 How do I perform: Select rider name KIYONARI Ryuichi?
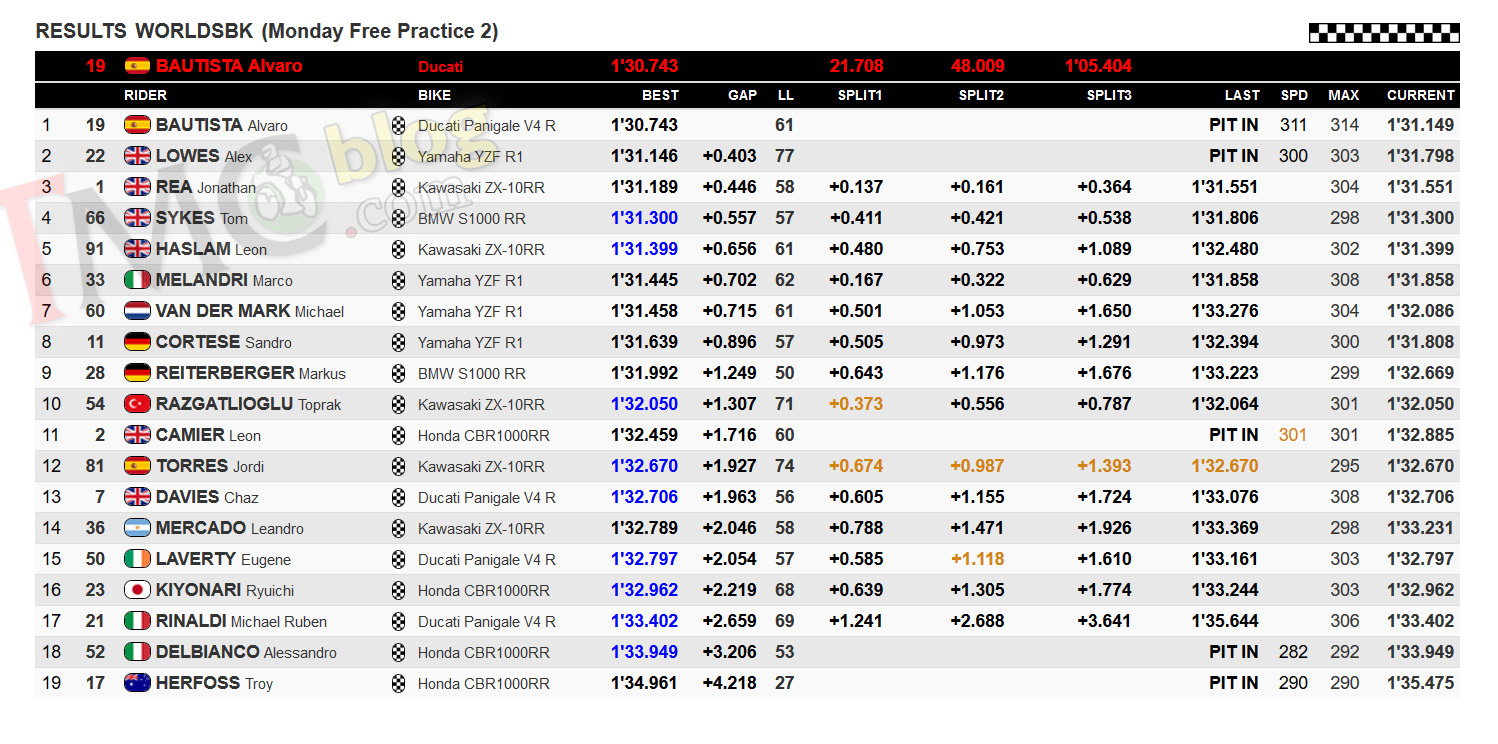[225, 590]
